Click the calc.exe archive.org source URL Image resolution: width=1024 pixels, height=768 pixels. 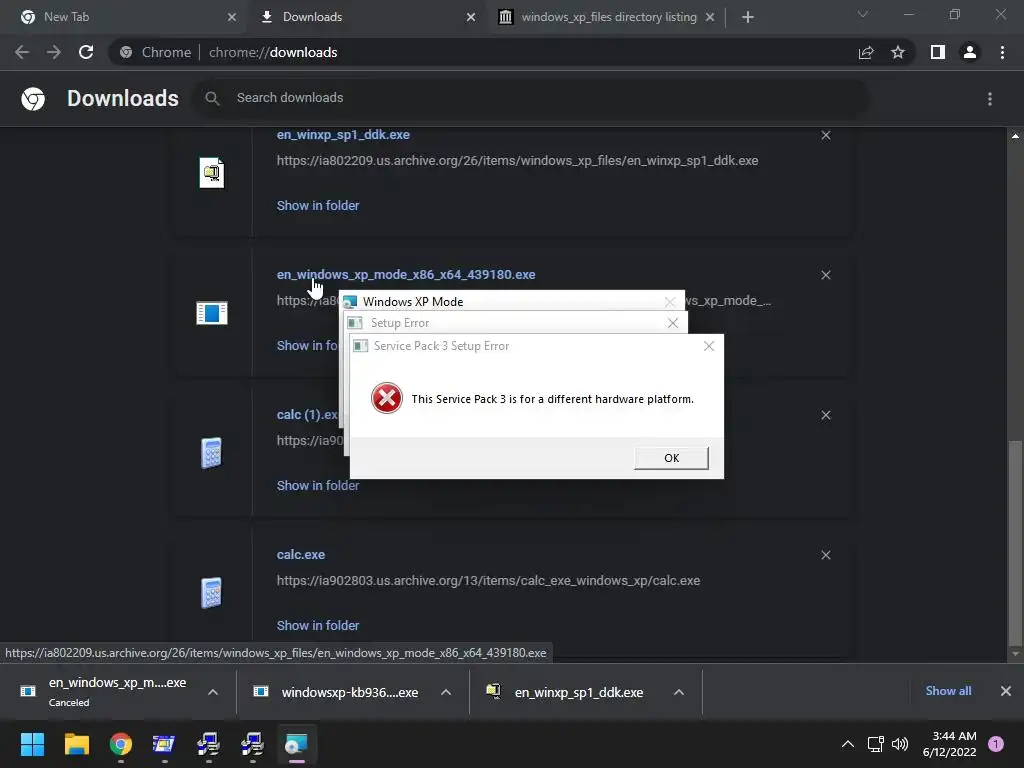tap(488, 581)
